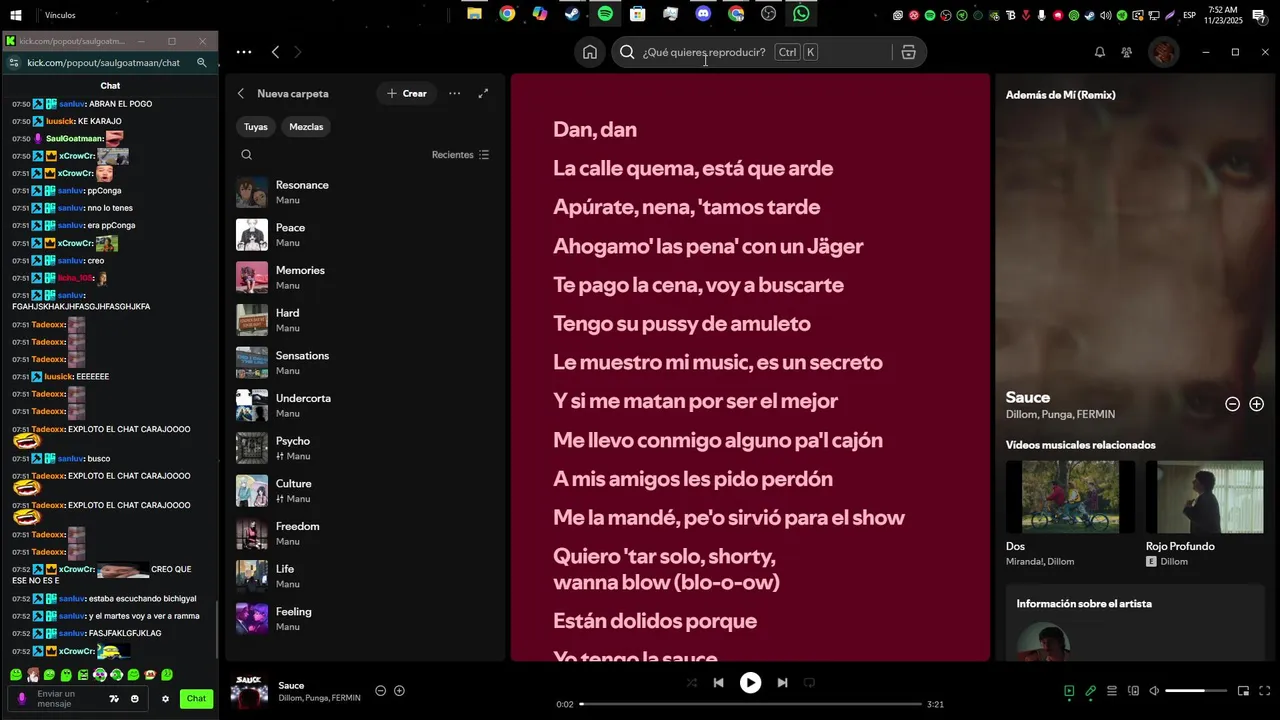Image resolution: width=1280 pixels, height=720 pixels.
Task: Click the lyric 'A mis amigos les pido perdón'
Action: coord(693,479)
